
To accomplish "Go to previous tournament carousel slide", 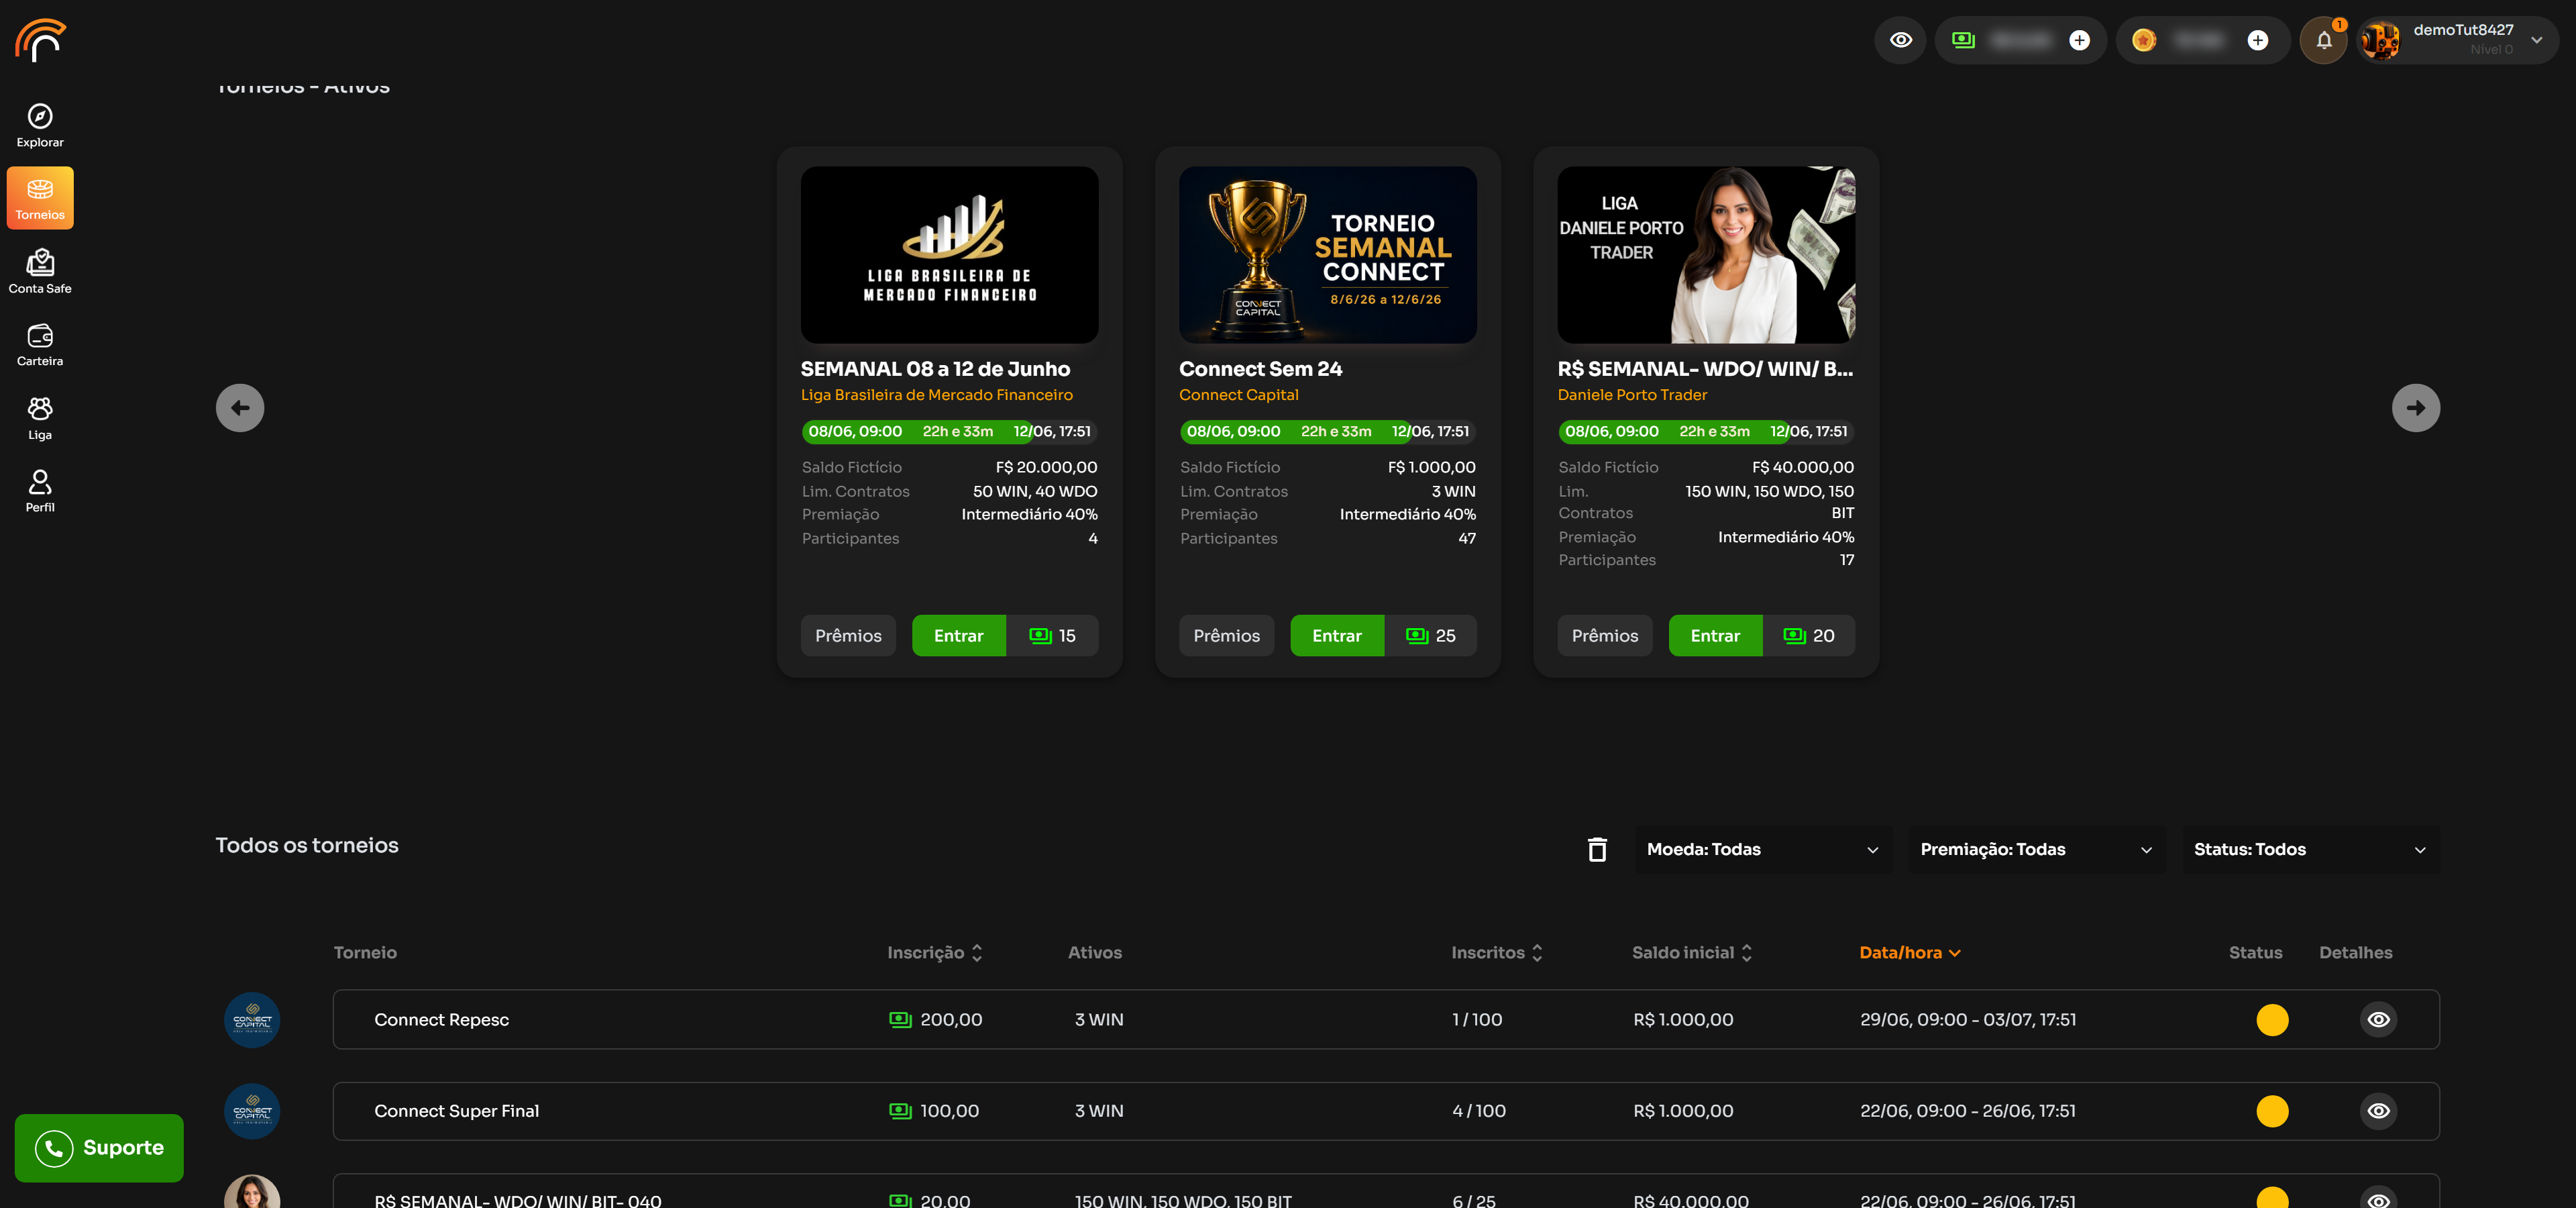I will click(240, 408).
